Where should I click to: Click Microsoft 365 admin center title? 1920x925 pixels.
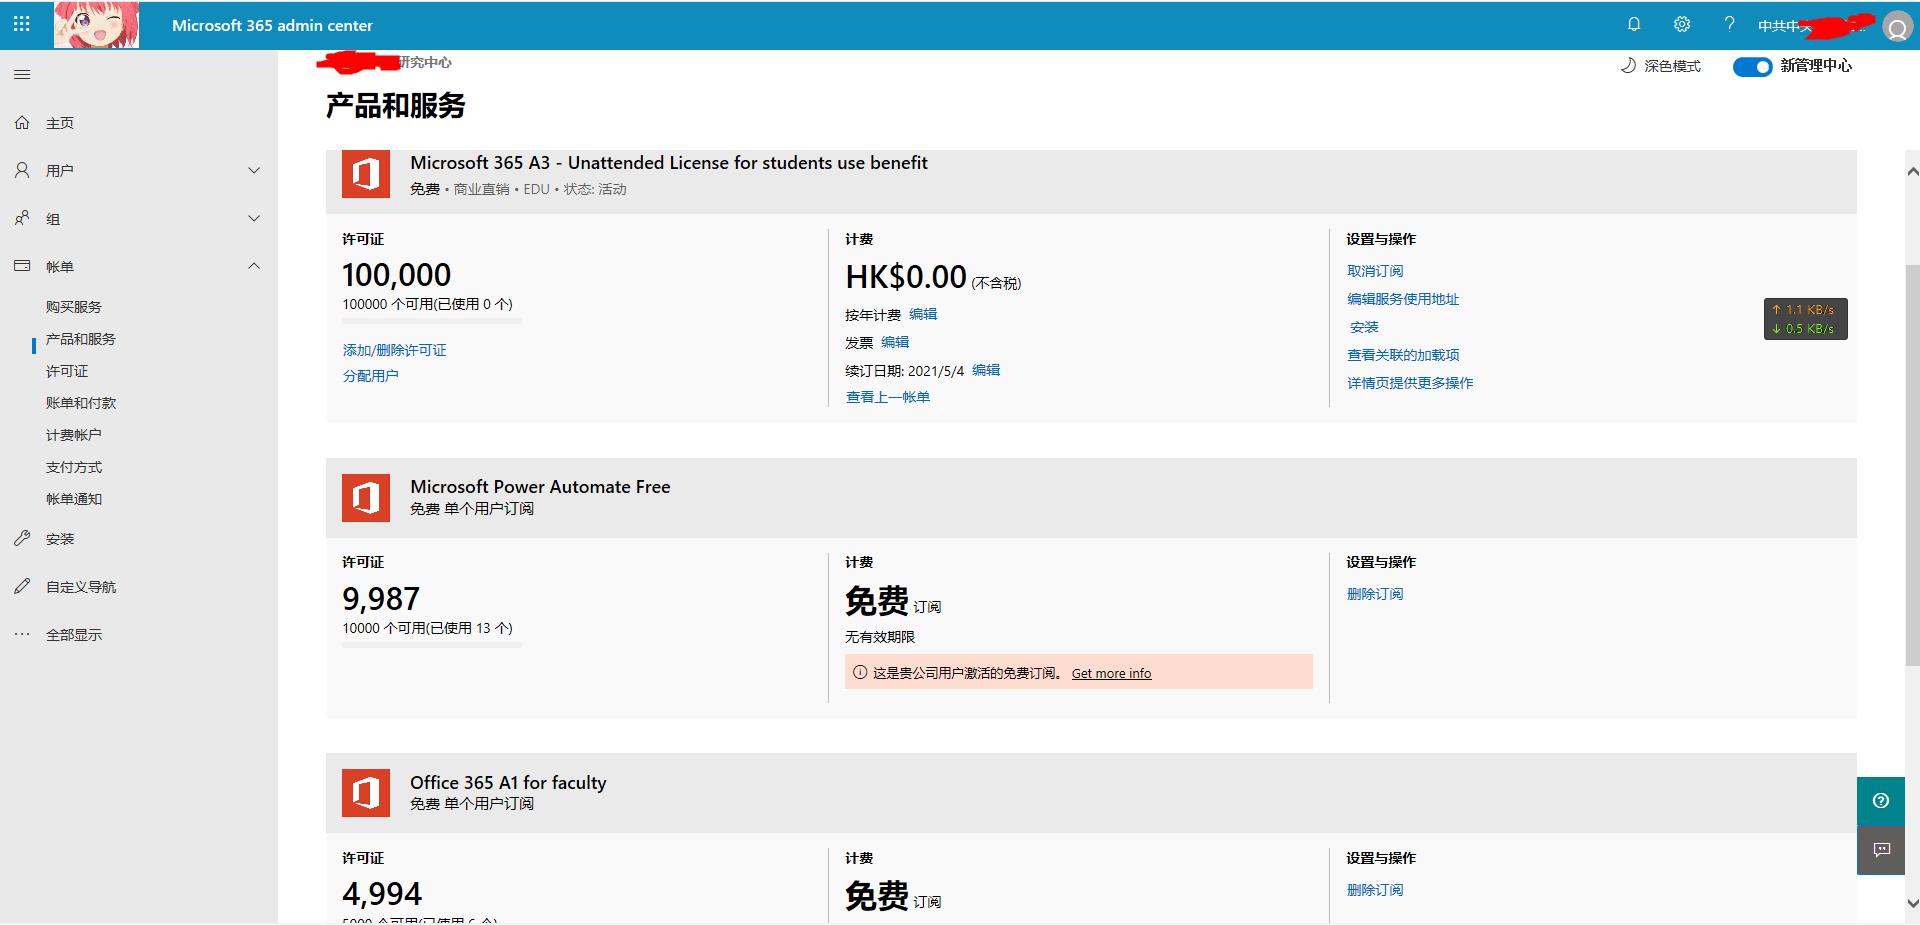[272, 25]
